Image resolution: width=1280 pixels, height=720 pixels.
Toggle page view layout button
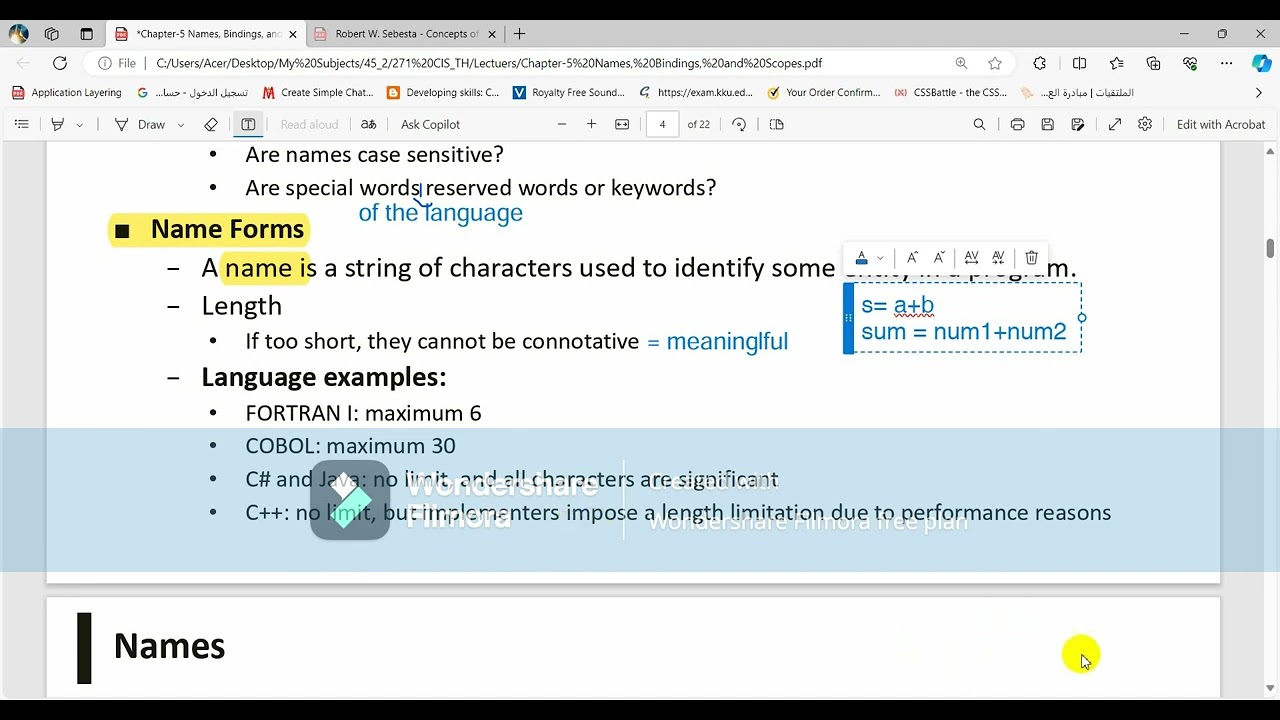tap(777, 125)
